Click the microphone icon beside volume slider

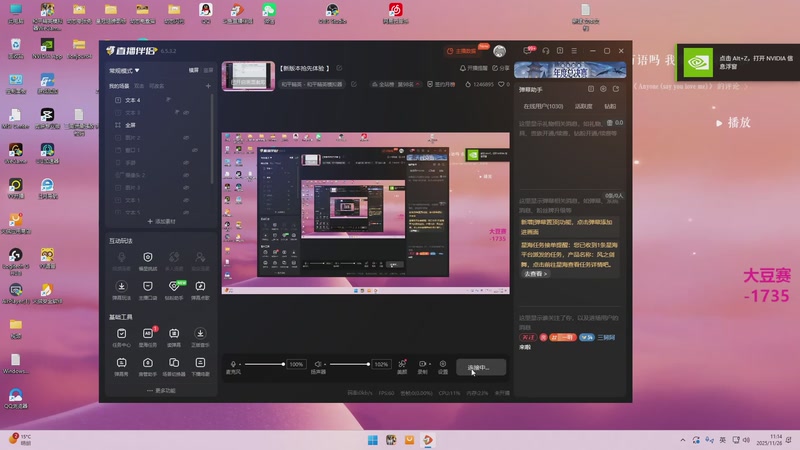[x=233, y=364]
